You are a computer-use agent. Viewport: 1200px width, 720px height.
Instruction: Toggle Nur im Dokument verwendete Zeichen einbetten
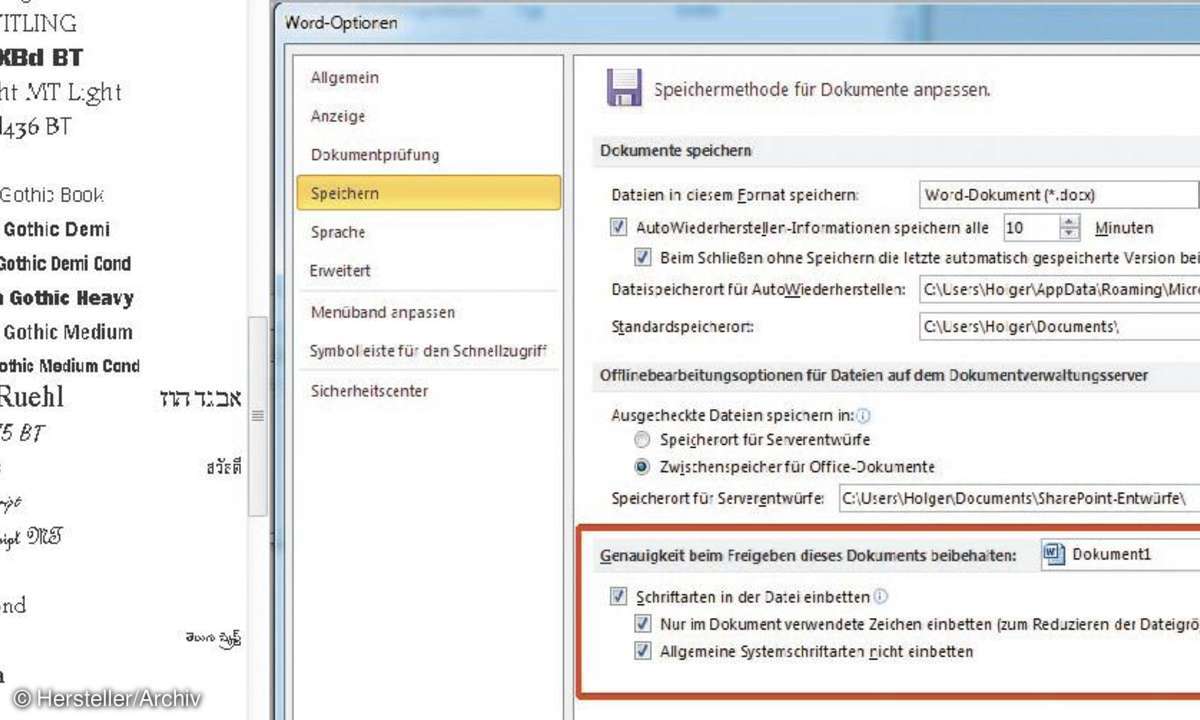(x=643, y=624)
